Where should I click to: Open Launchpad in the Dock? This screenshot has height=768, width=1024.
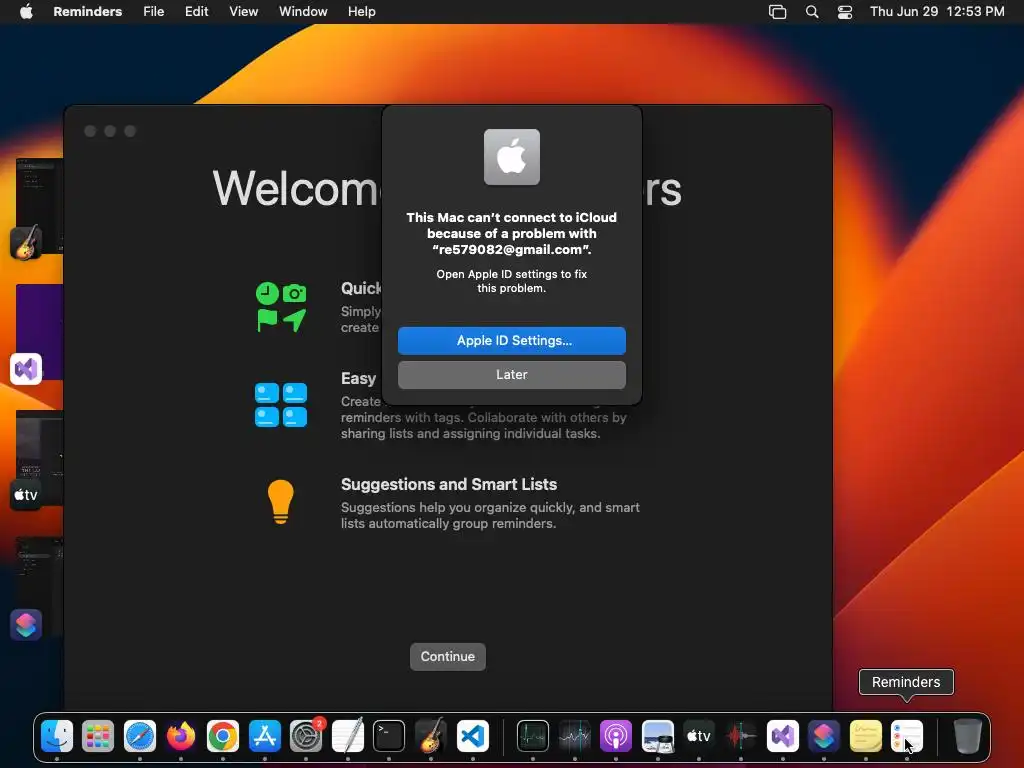click(98, 736)
